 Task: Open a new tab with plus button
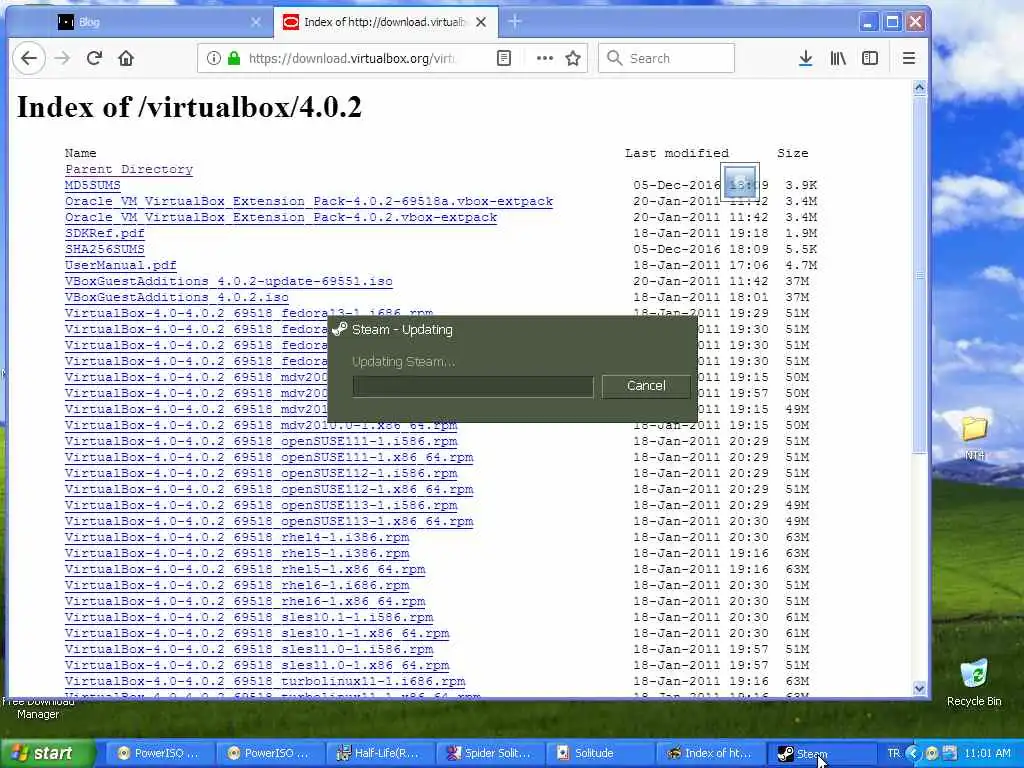515,22
